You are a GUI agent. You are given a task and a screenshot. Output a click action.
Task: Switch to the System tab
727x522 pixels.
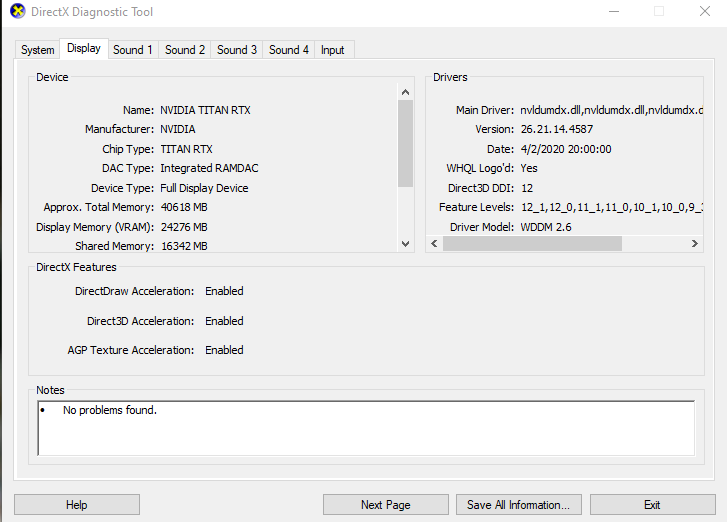pyautogui.click(x=38, y=50)
